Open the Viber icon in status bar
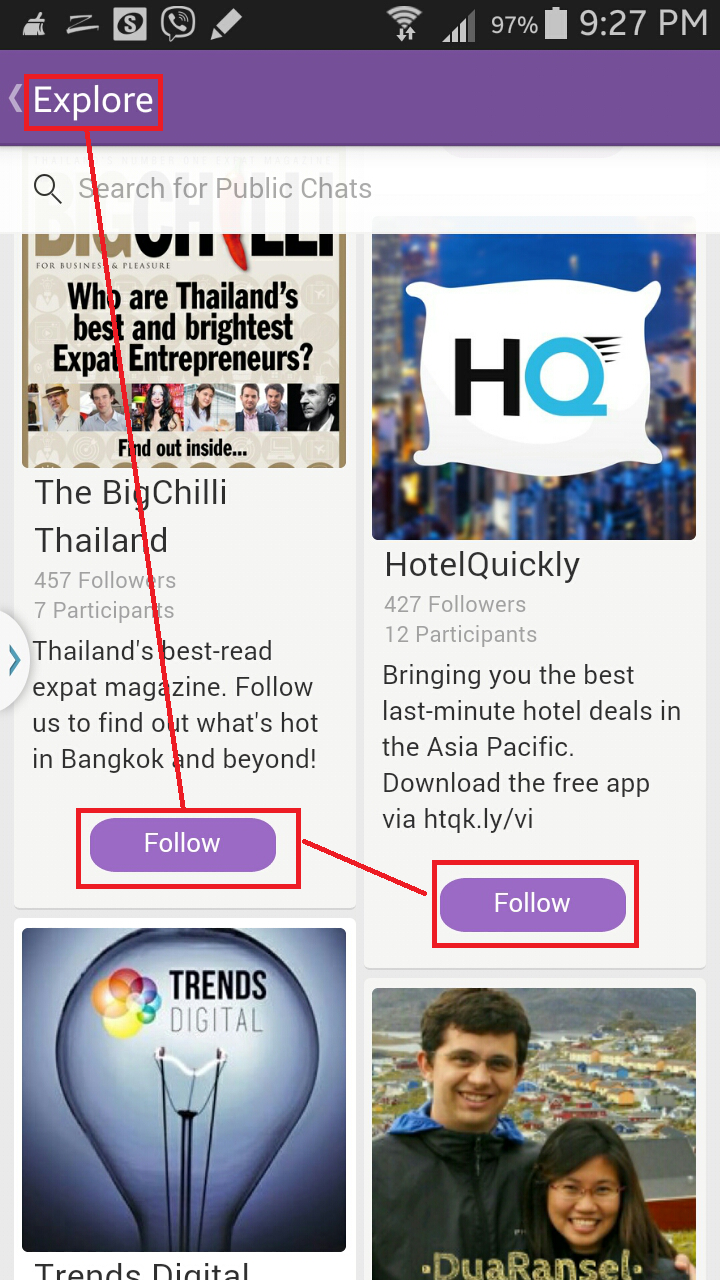Screen dimensions: 720x1280 pos(178,23)
